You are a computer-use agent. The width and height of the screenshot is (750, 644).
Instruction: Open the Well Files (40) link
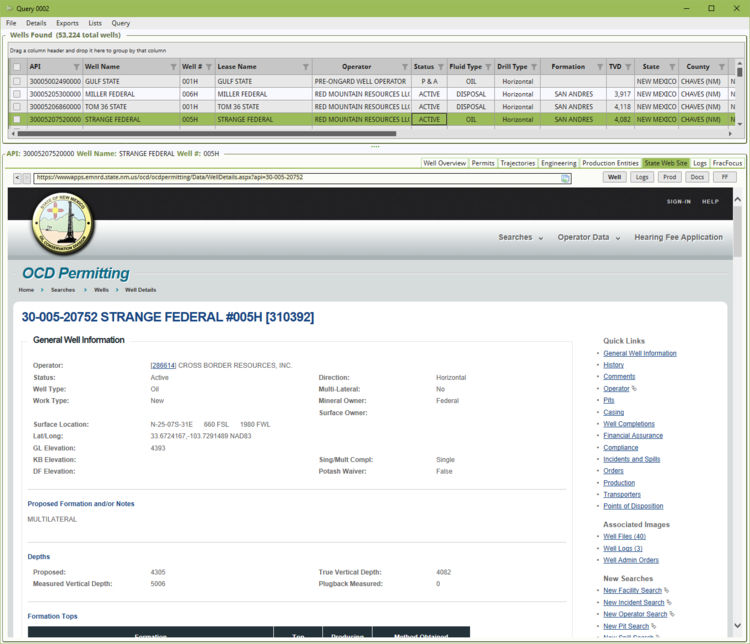[x=624, y=536]
